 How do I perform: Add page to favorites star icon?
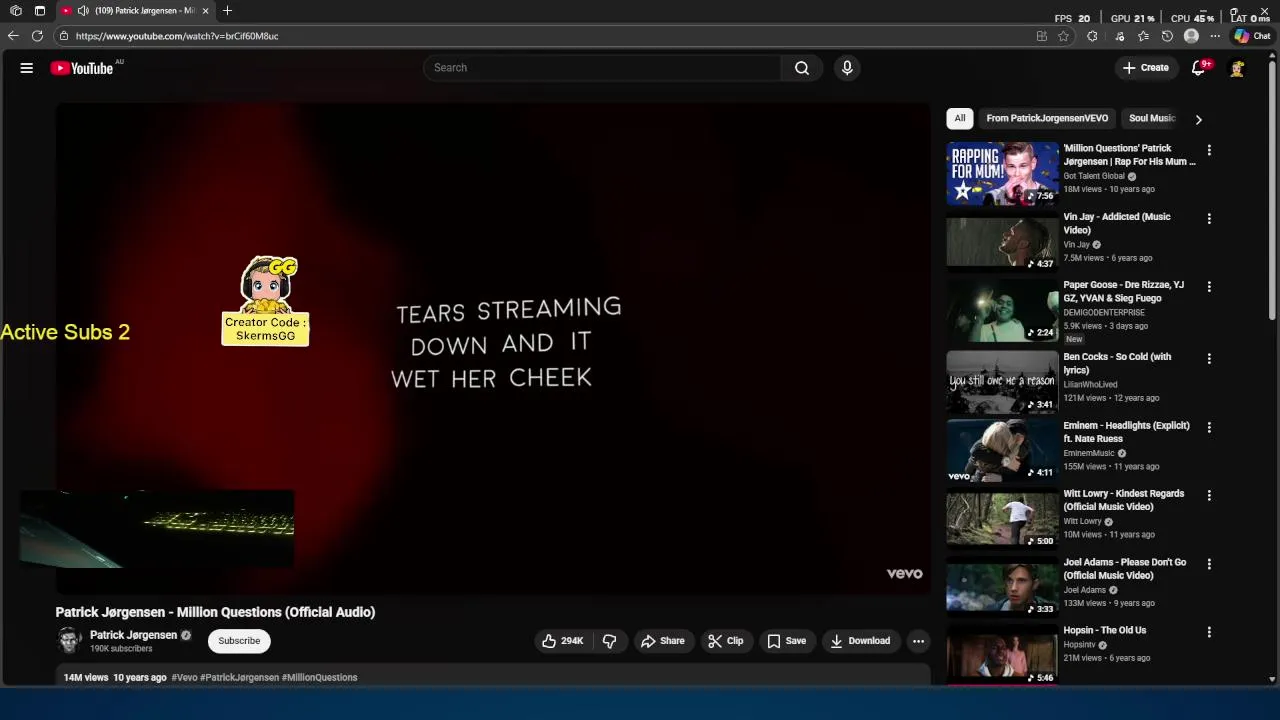tap(1064, 36)
